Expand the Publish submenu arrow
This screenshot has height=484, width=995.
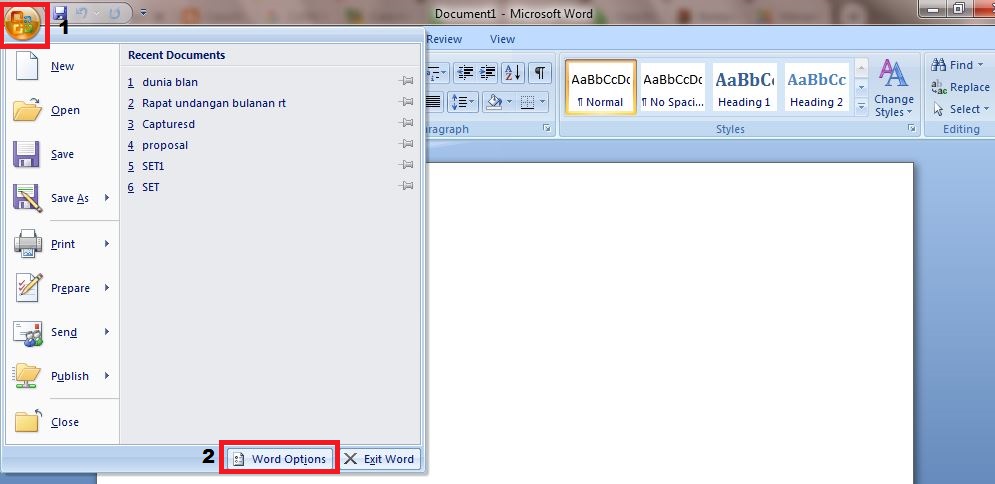[107, 376]
